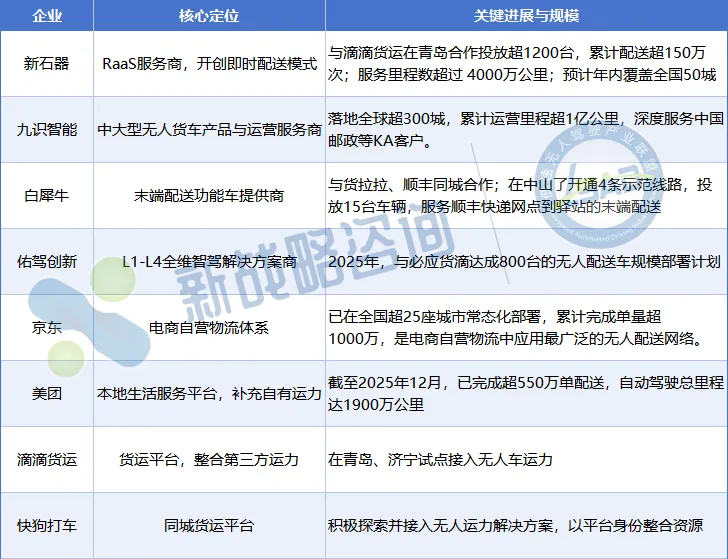This screenshot has height=559, width=728.
Task: Click the 核心定位 column header
Action: (209, 16)
